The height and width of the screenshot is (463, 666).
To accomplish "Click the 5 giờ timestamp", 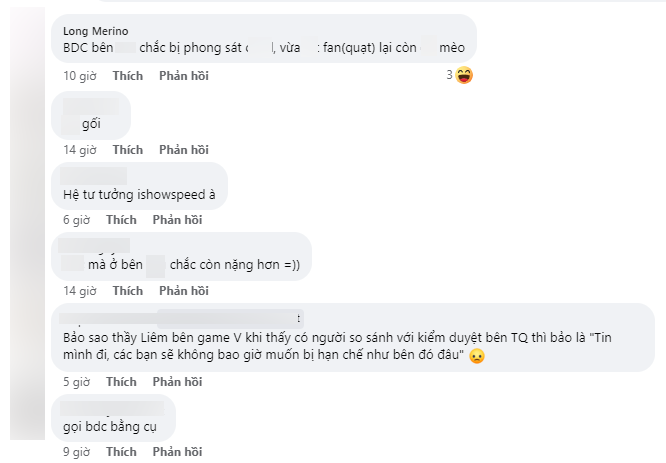I will coord(76,382).
